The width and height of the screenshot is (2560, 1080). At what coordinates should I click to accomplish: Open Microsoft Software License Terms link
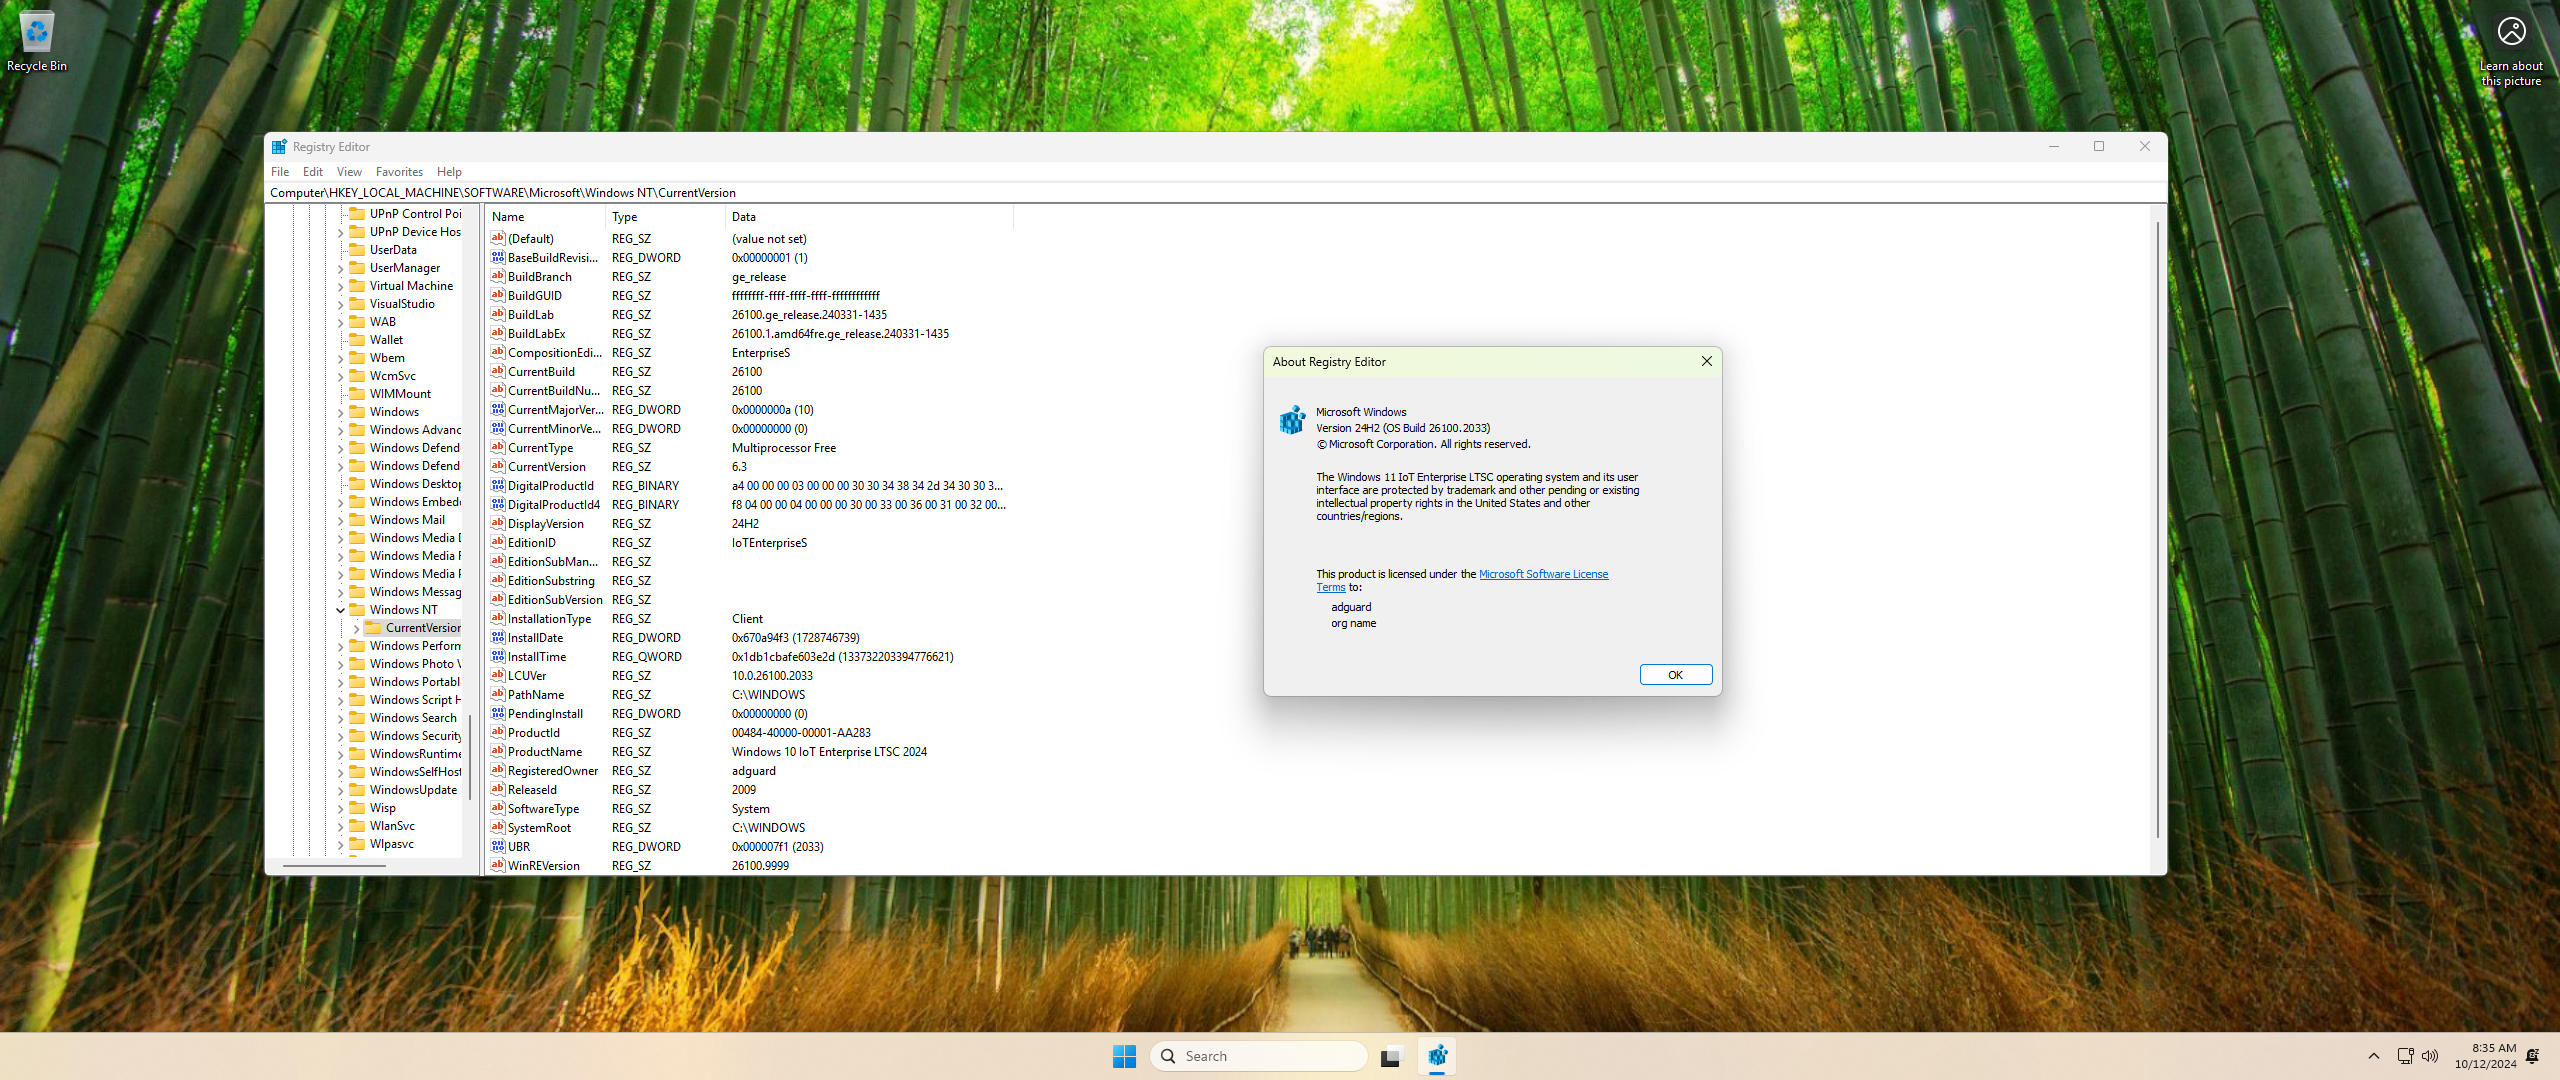pos(1543,574)
